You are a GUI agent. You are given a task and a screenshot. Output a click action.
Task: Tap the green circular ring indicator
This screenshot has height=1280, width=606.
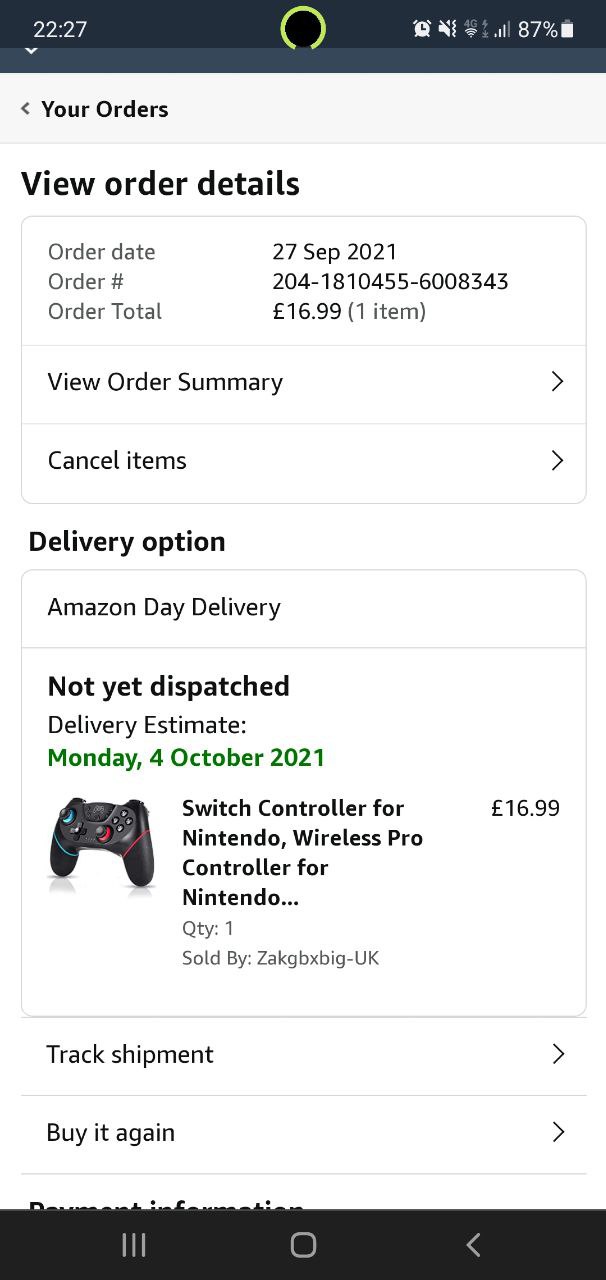(303, 28)
